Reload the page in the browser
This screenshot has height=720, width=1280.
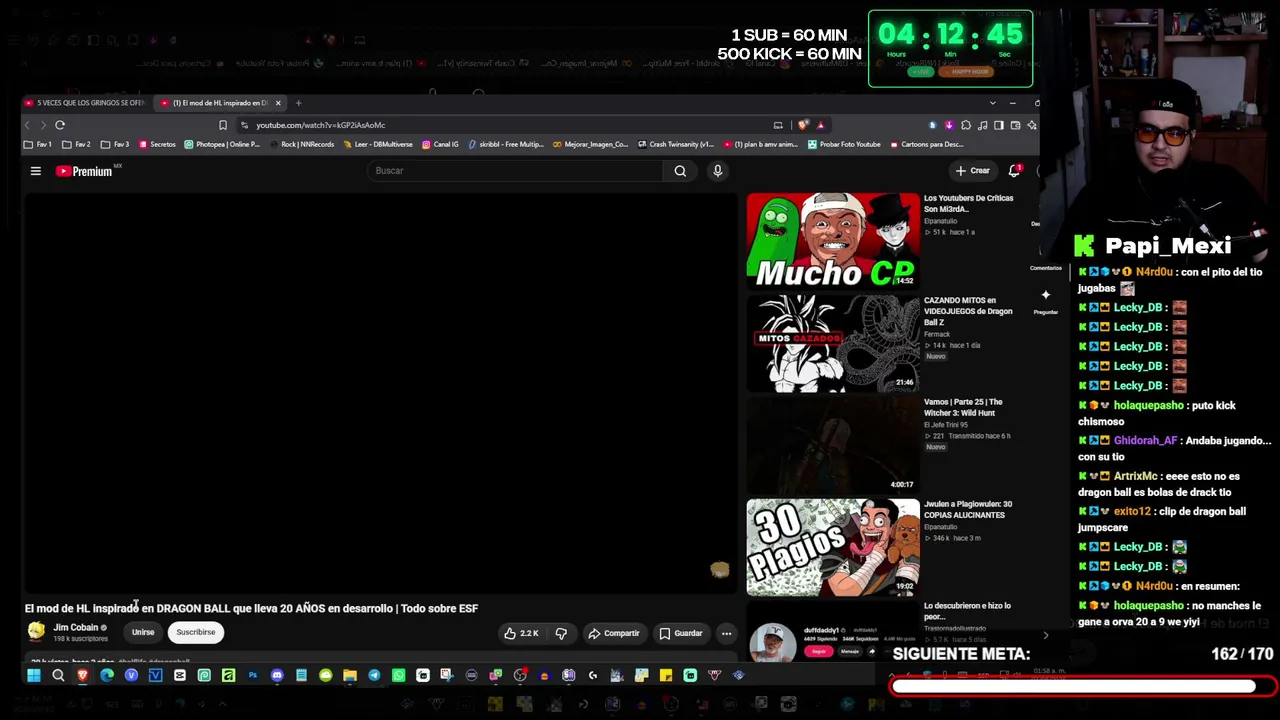pyautogui.click(x=60, y=125)
